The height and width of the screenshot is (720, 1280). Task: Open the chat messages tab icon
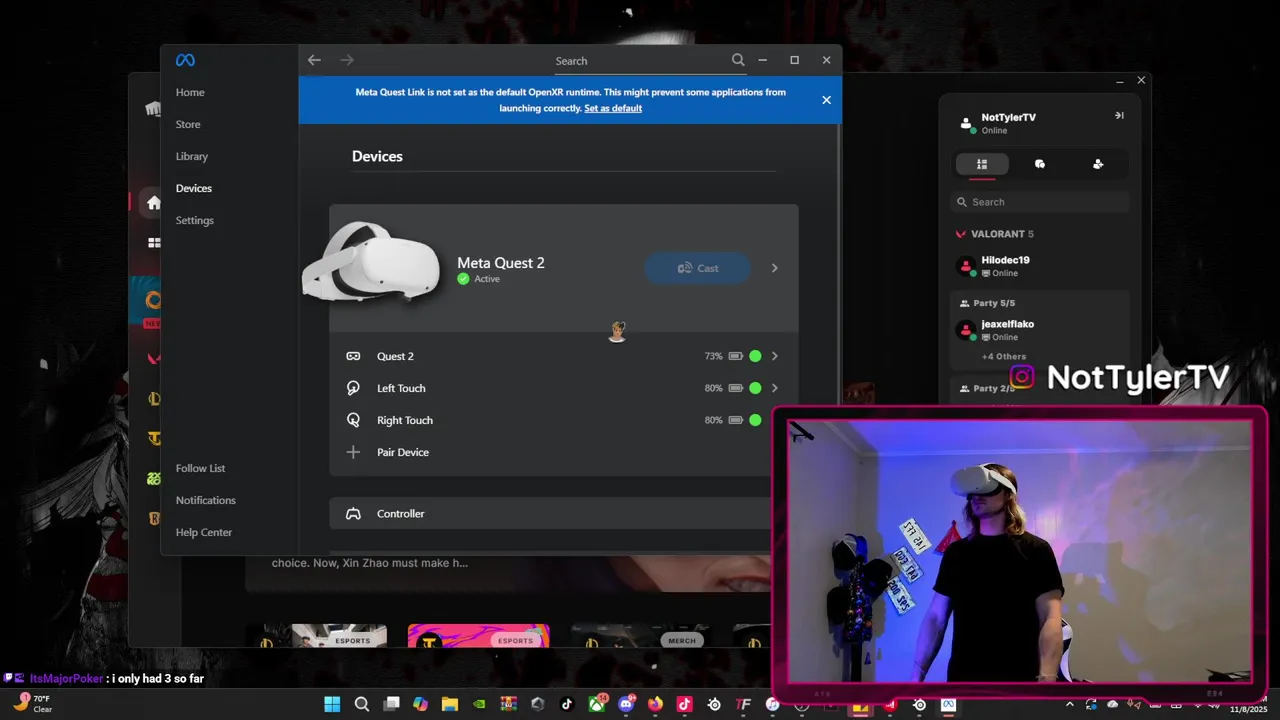click(1040, 164)
